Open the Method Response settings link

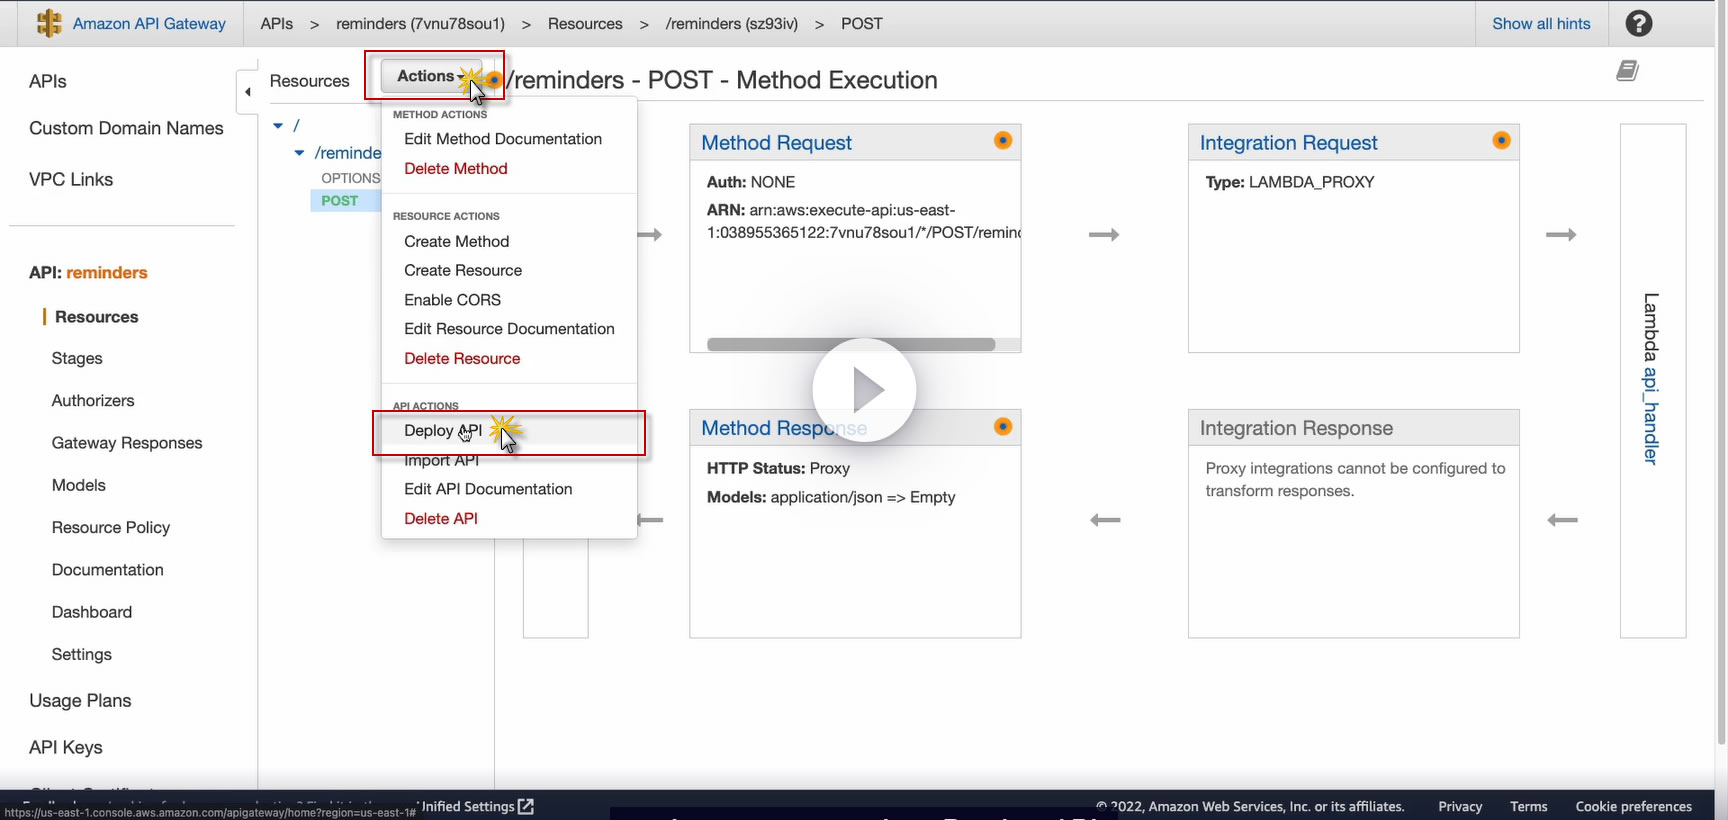[x=784, y=428]
